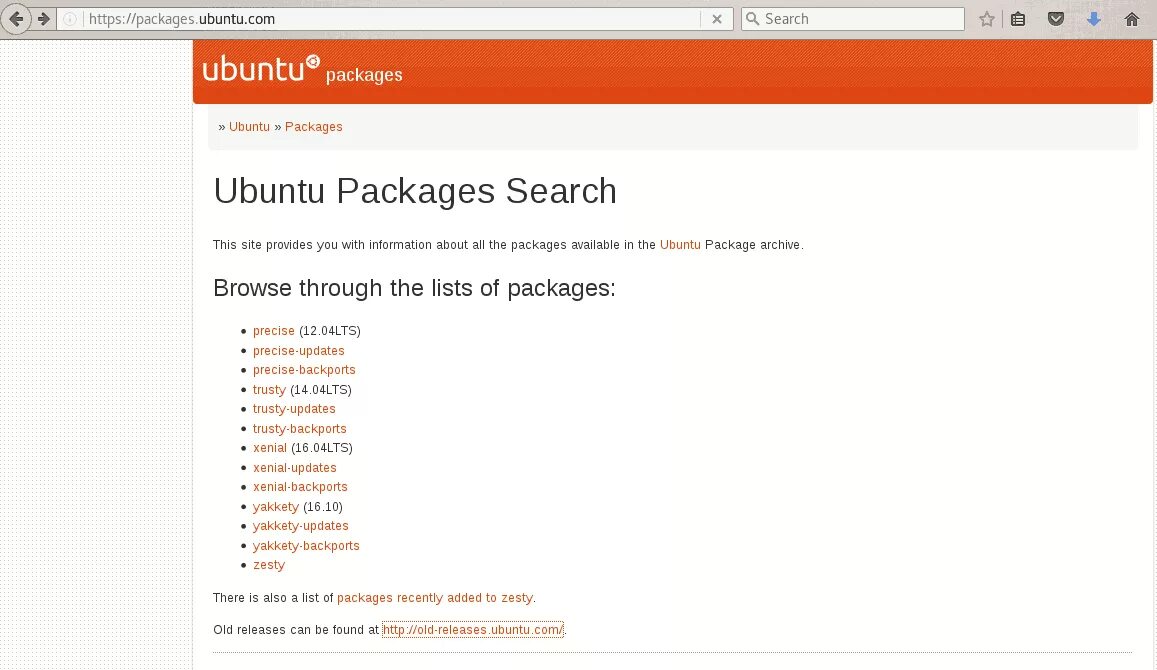Viewport: 1157px width, 670px height.
Task: Click the 'Ubuntu Packages Search' heading
Action: 415,191
